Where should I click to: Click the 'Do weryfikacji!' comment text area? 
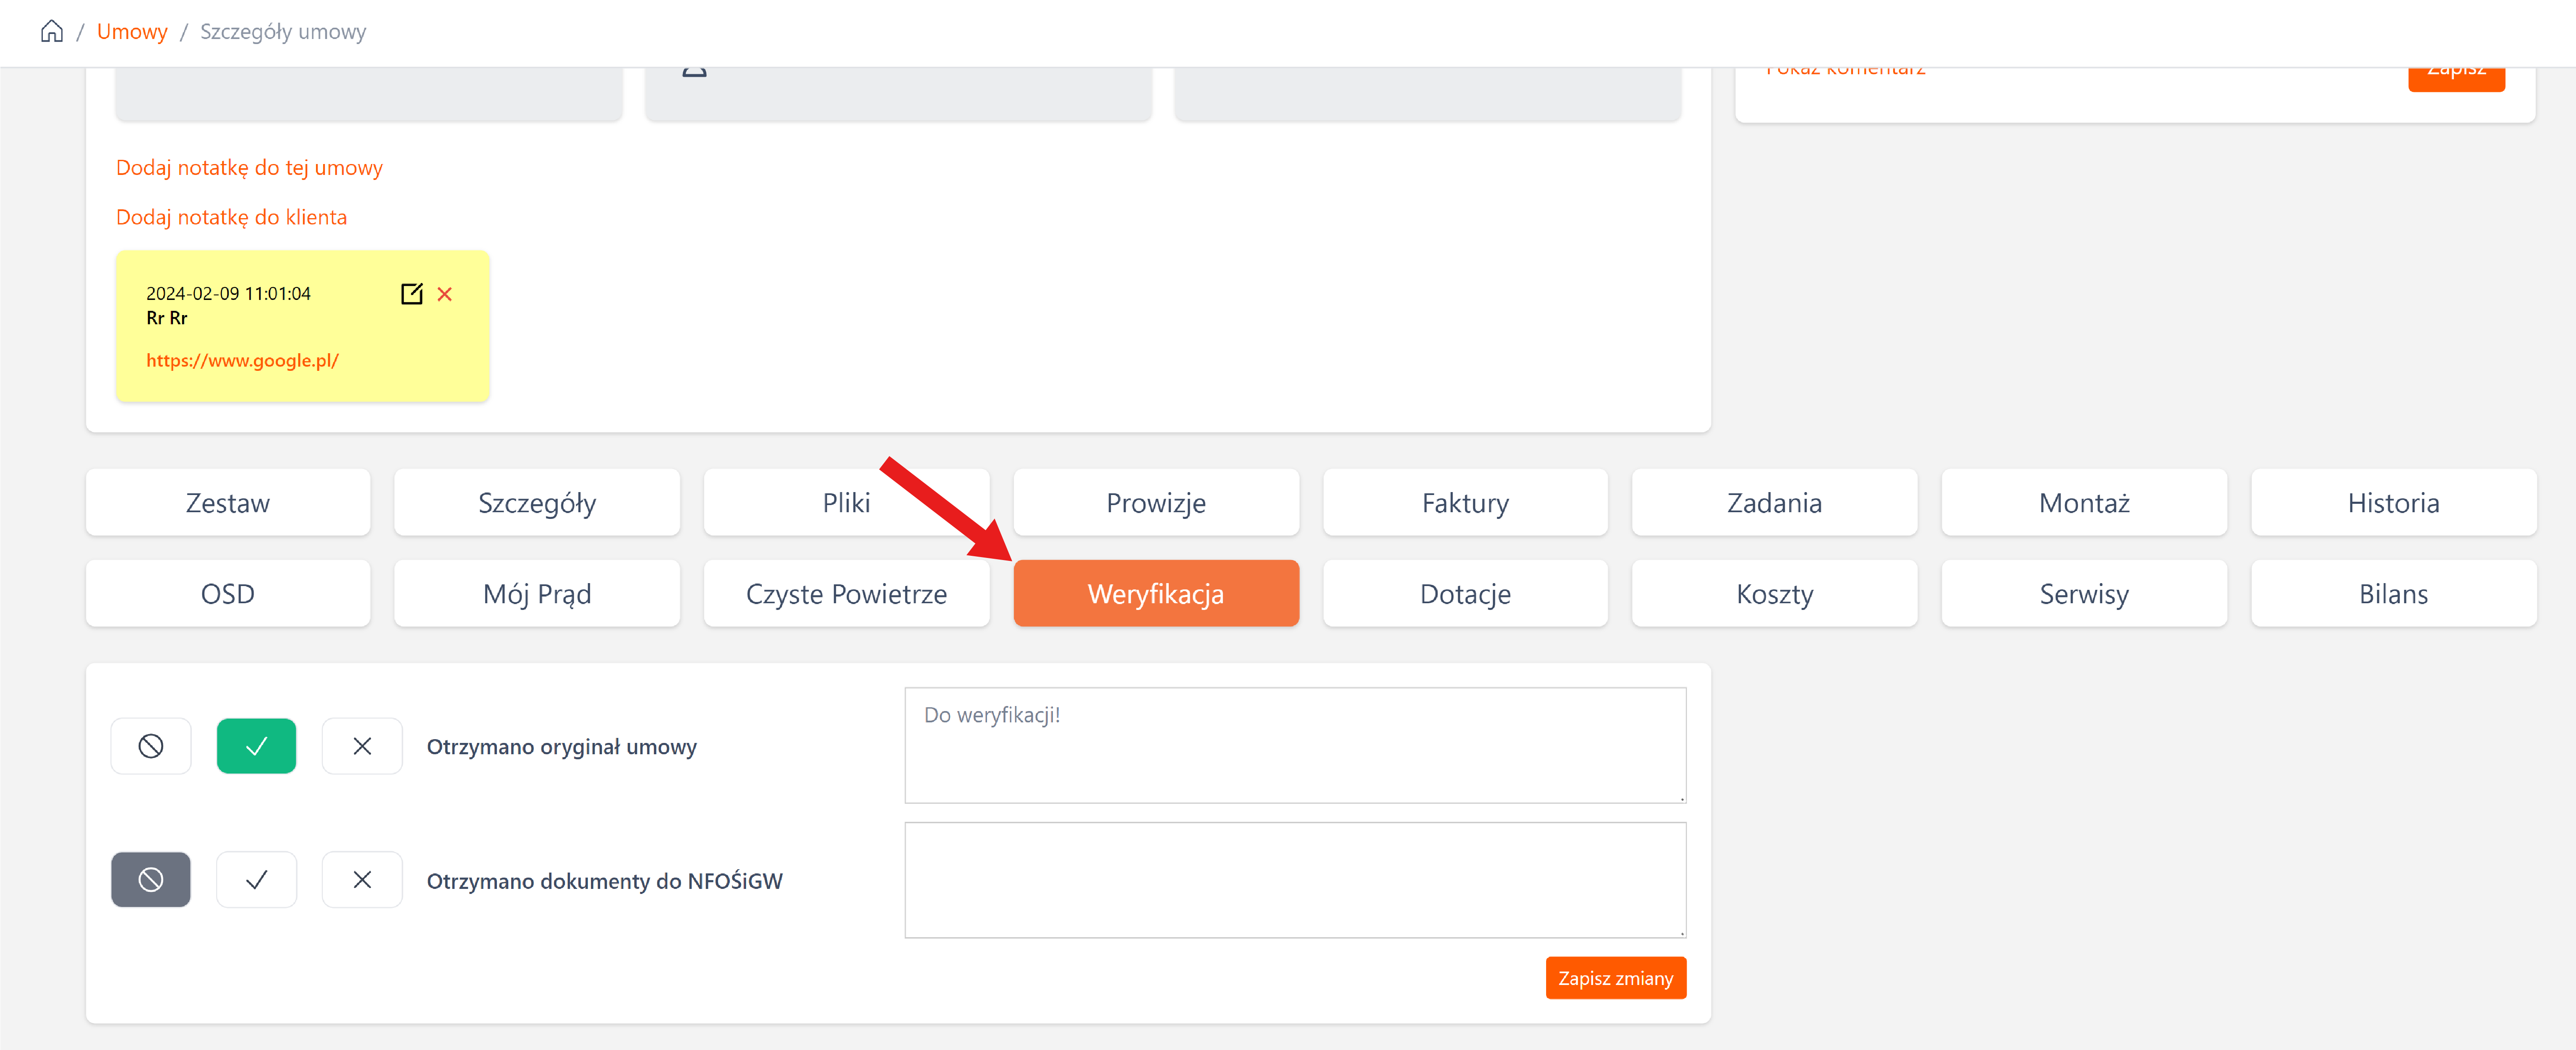click(x=1295, y=745)
